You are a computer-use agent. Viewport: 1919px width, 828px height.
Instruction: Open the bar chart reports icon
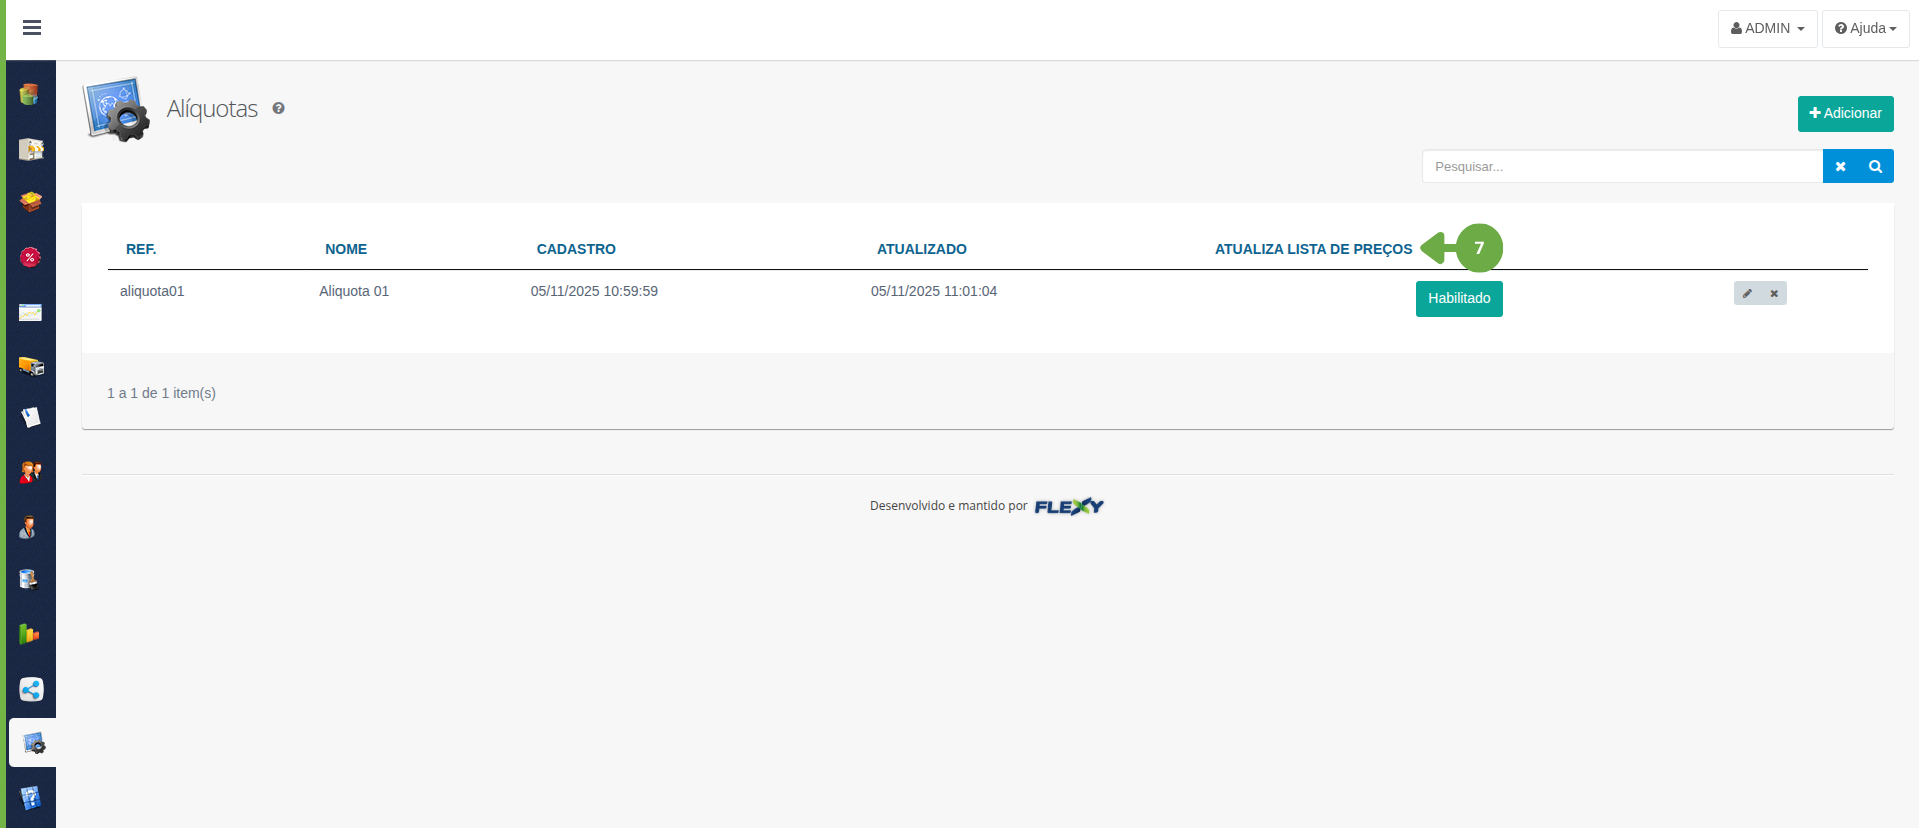pyautogui.click(x=31, y=634)
